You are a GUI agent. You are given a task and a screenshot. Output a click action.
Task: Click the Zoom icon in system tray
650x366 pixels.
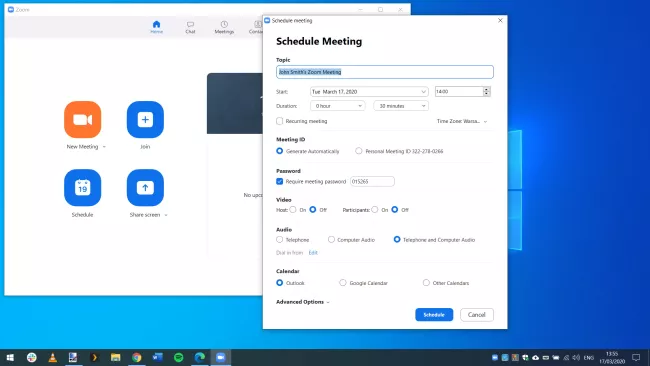click(x=495, y=357)
